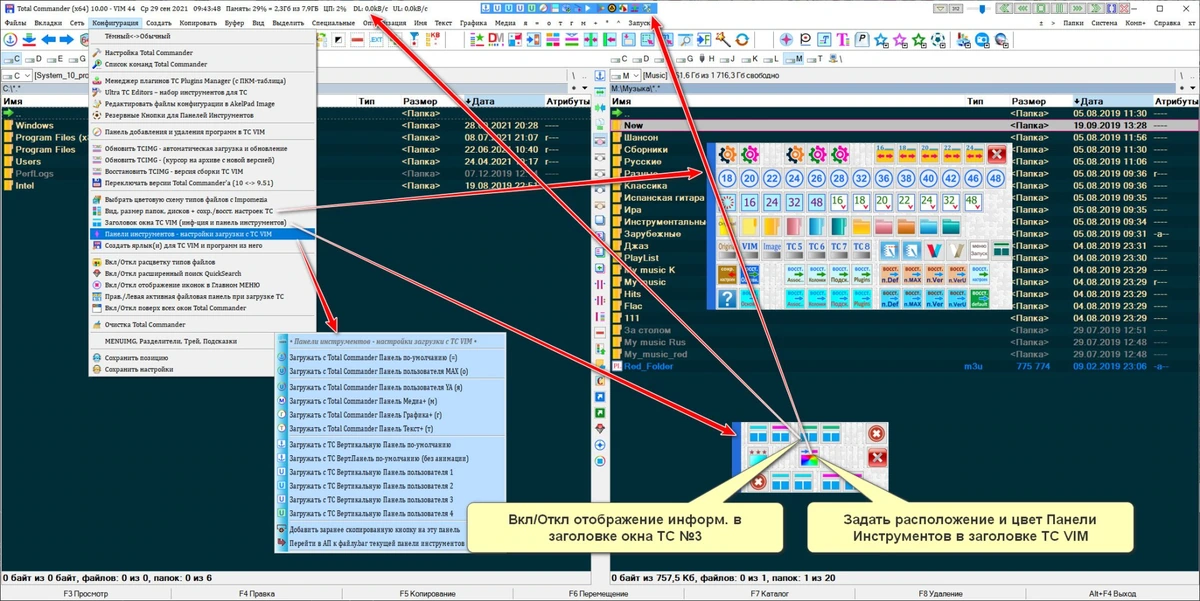Select the Red_Folder file row

point(904,367)
